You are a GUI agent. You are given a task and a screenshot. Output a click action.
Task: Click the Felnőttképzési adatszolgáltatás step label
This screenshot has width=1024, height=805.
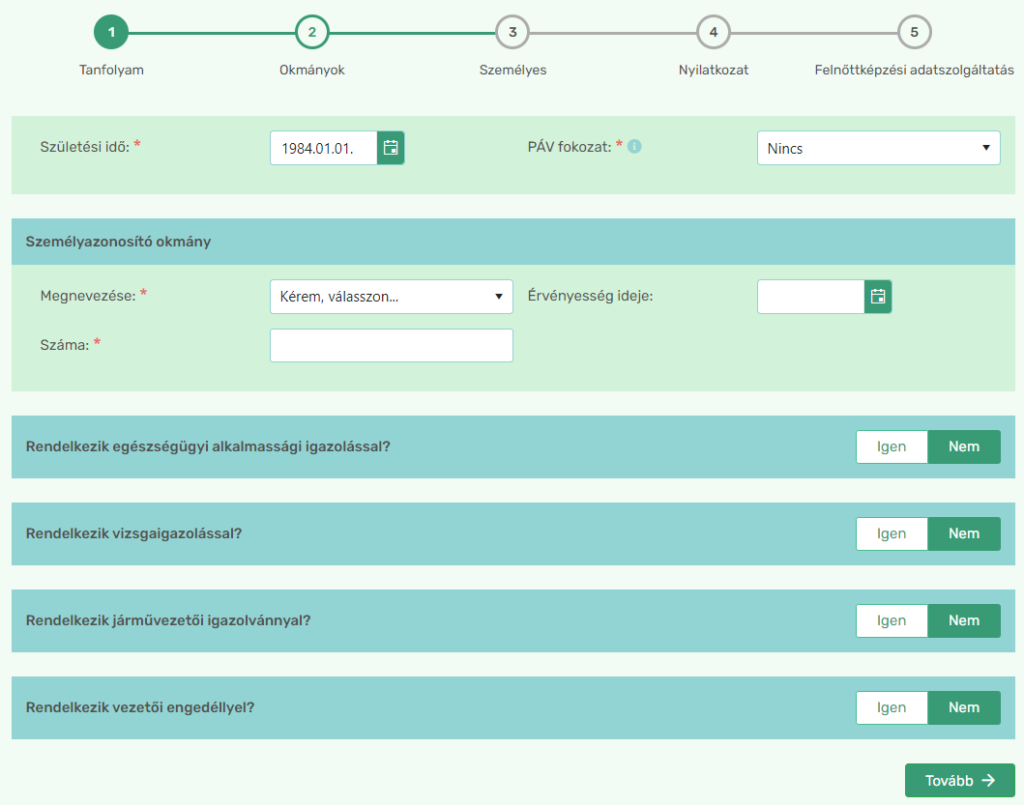(x=914, y=70)
